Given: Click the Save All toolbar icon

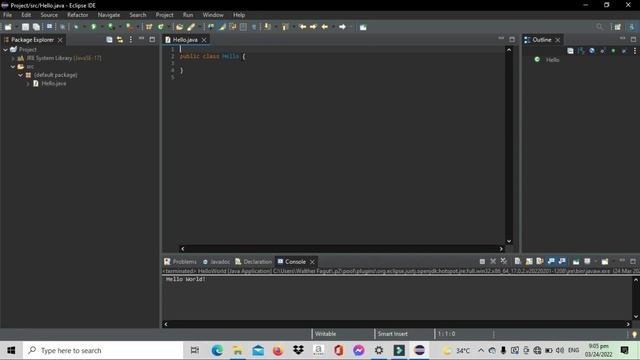Looking at the screenshot, I should pyautogui.click(x=36, y=27).
